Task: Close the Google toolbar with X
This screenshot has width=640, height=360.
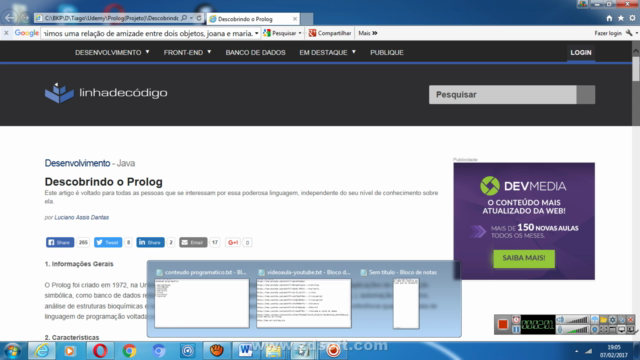Action: pos(6,33)
